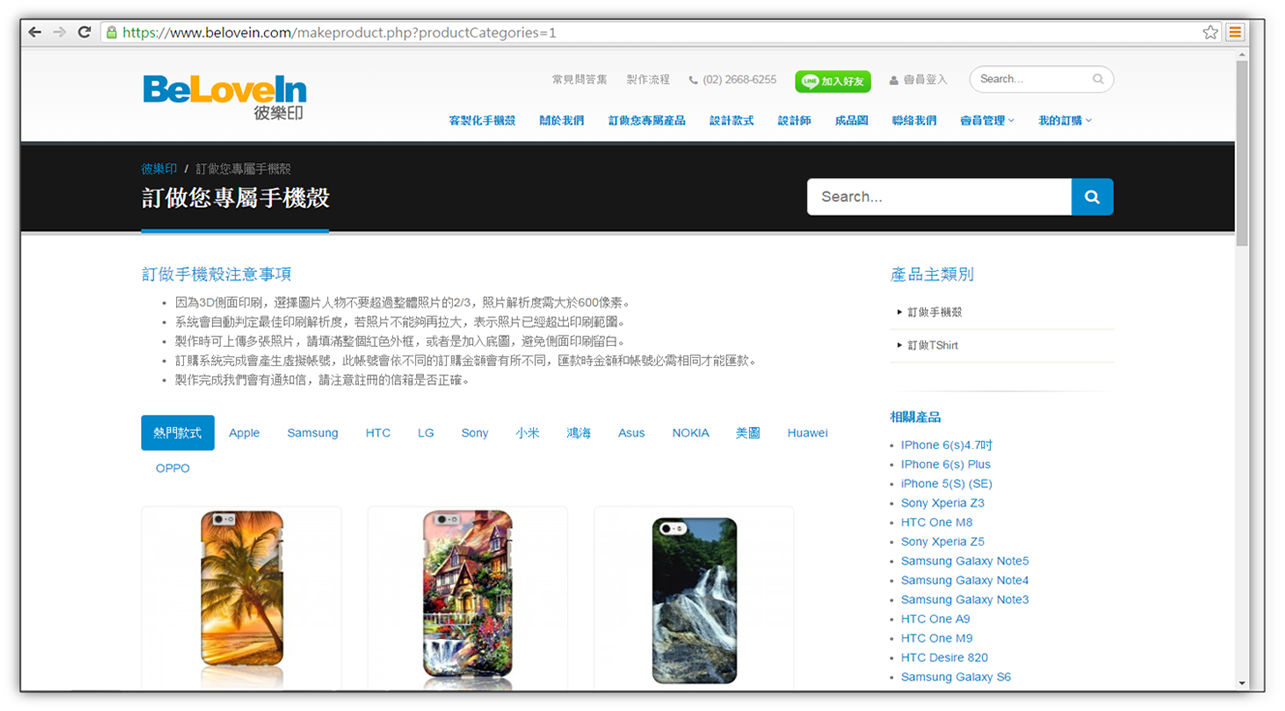Click the browser forward arrow

point(60,32)
